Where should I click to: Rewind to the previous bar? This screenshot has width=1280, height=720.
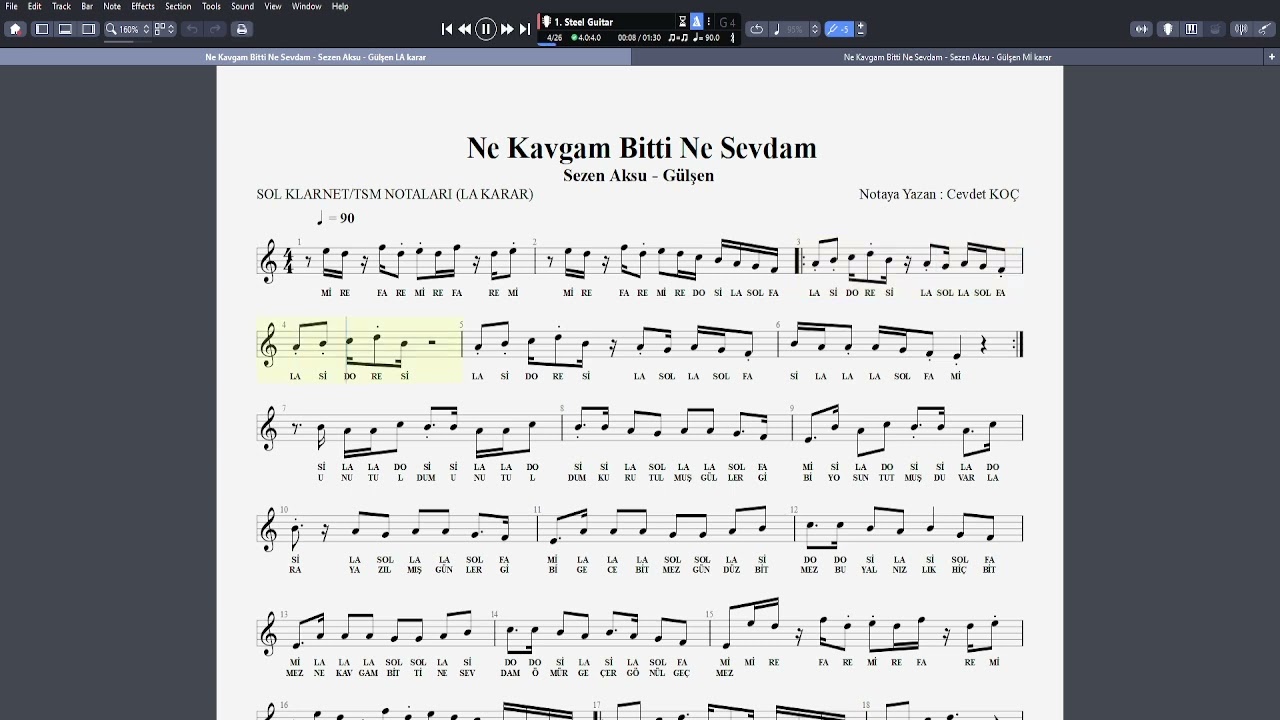point(465,29)
